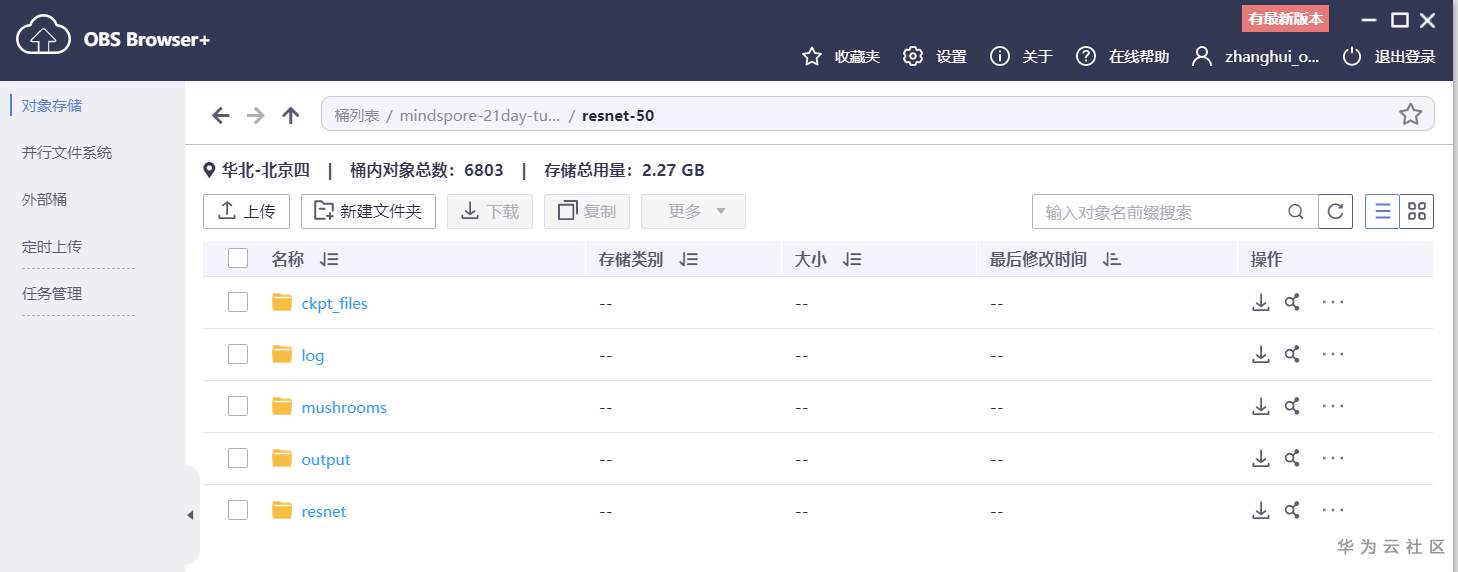Open the ckpt_files folder link
The height and width of the screenshot is (572, 1458).
335,303
